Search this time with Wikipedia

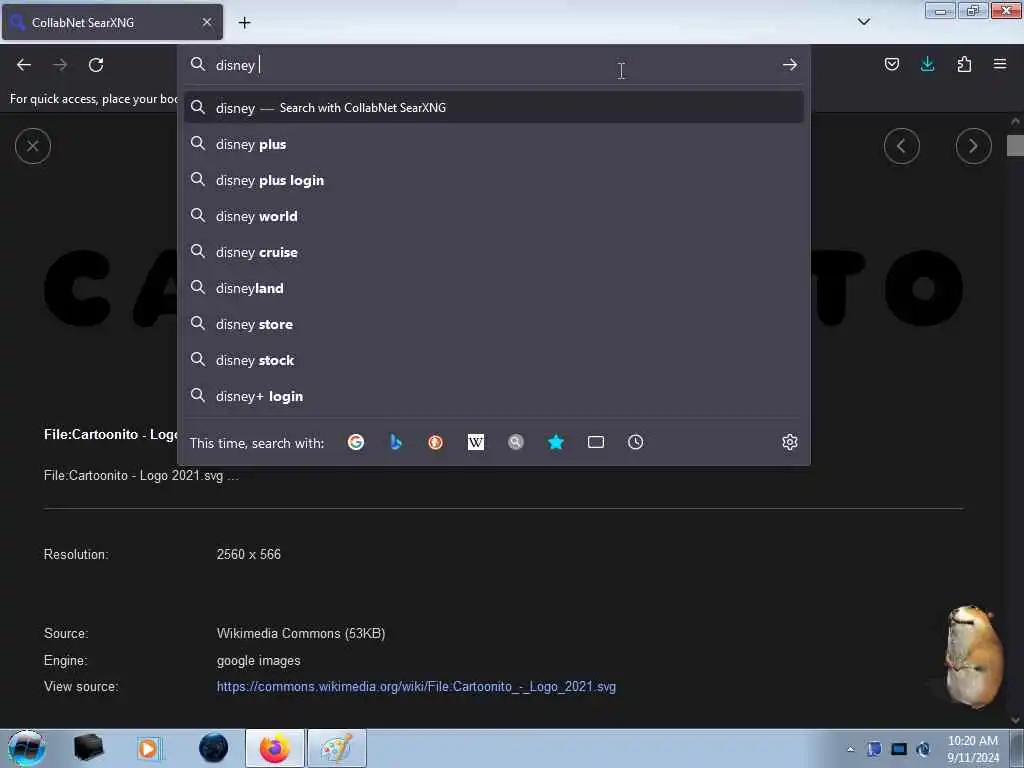tap(475, 442)
